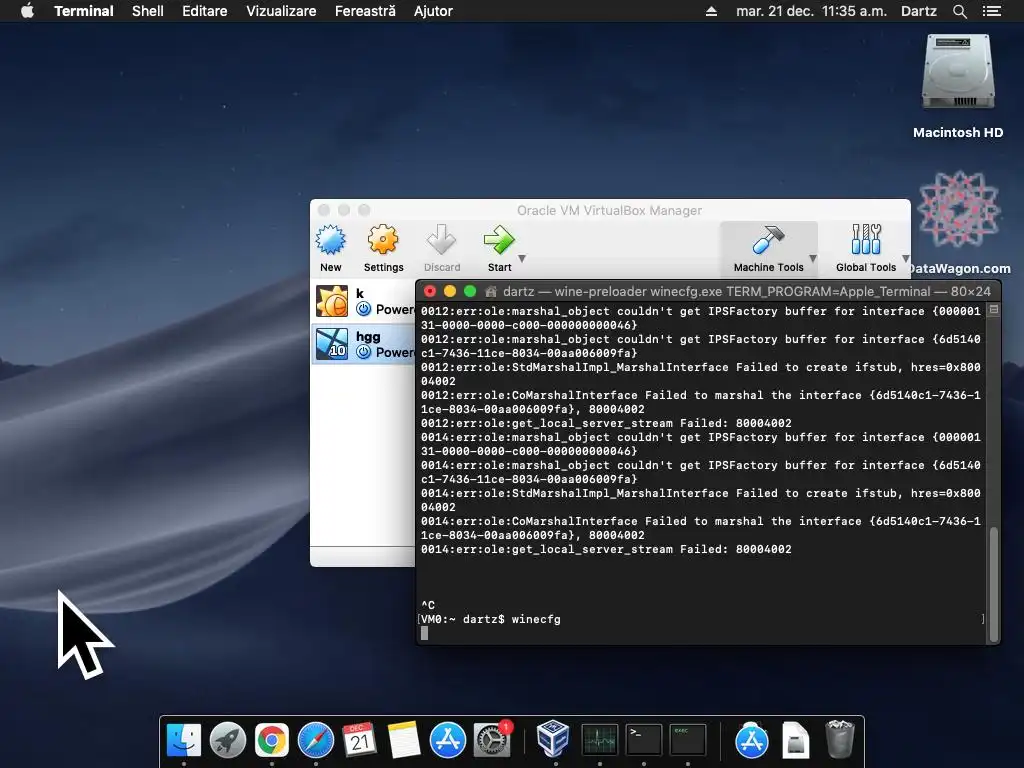The width and height of the screenshot is (1024, 768).
Task: Open Spotlight search magnifier
Action: coord(959,11)
